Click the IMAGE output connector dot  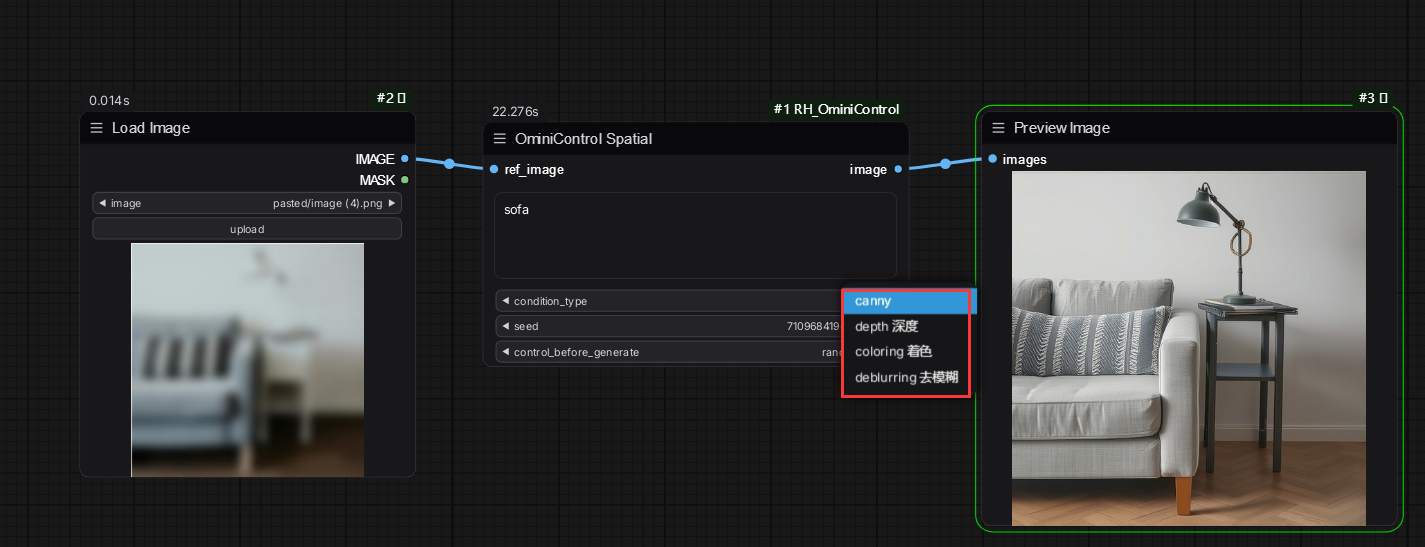[x=404, y=159]
